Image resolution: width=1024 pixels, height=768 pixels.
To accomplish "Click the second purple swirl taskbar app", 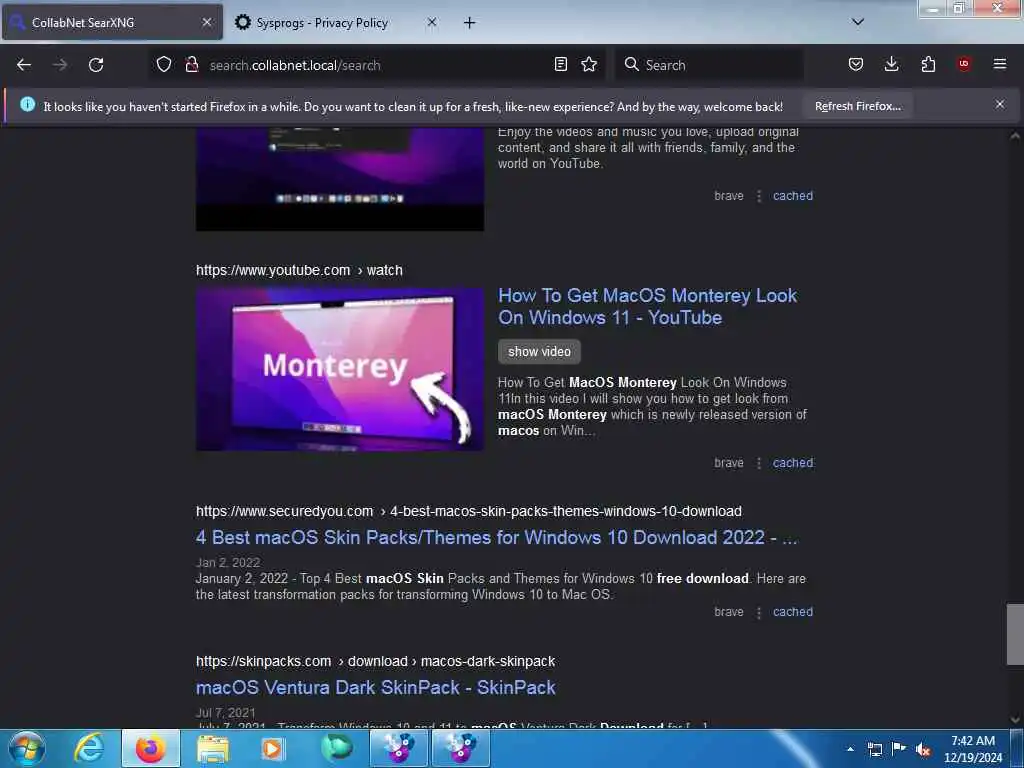I will point(460,748).
